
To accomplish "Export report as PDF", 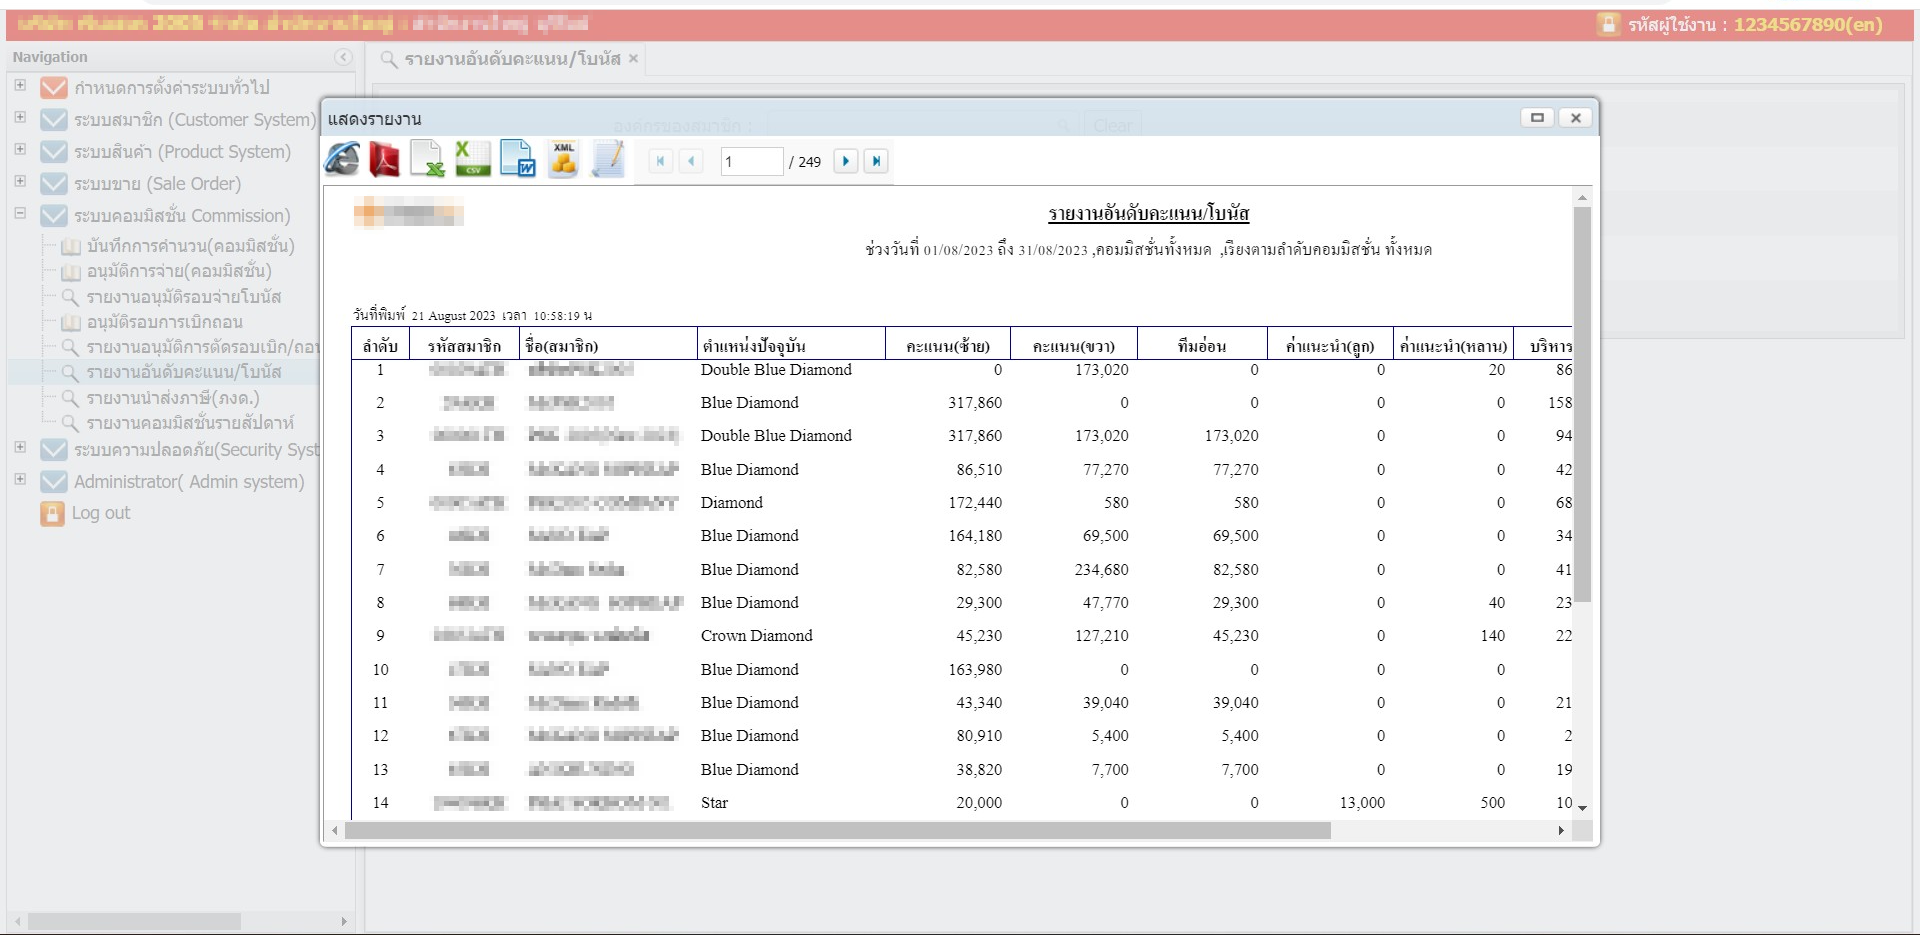I will point(384,160).
